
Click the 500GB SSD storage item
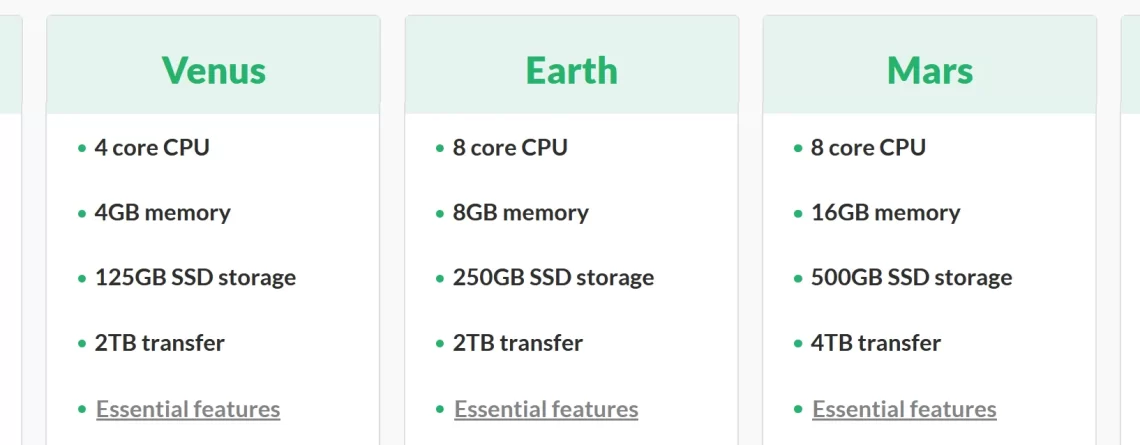point(911,278)
